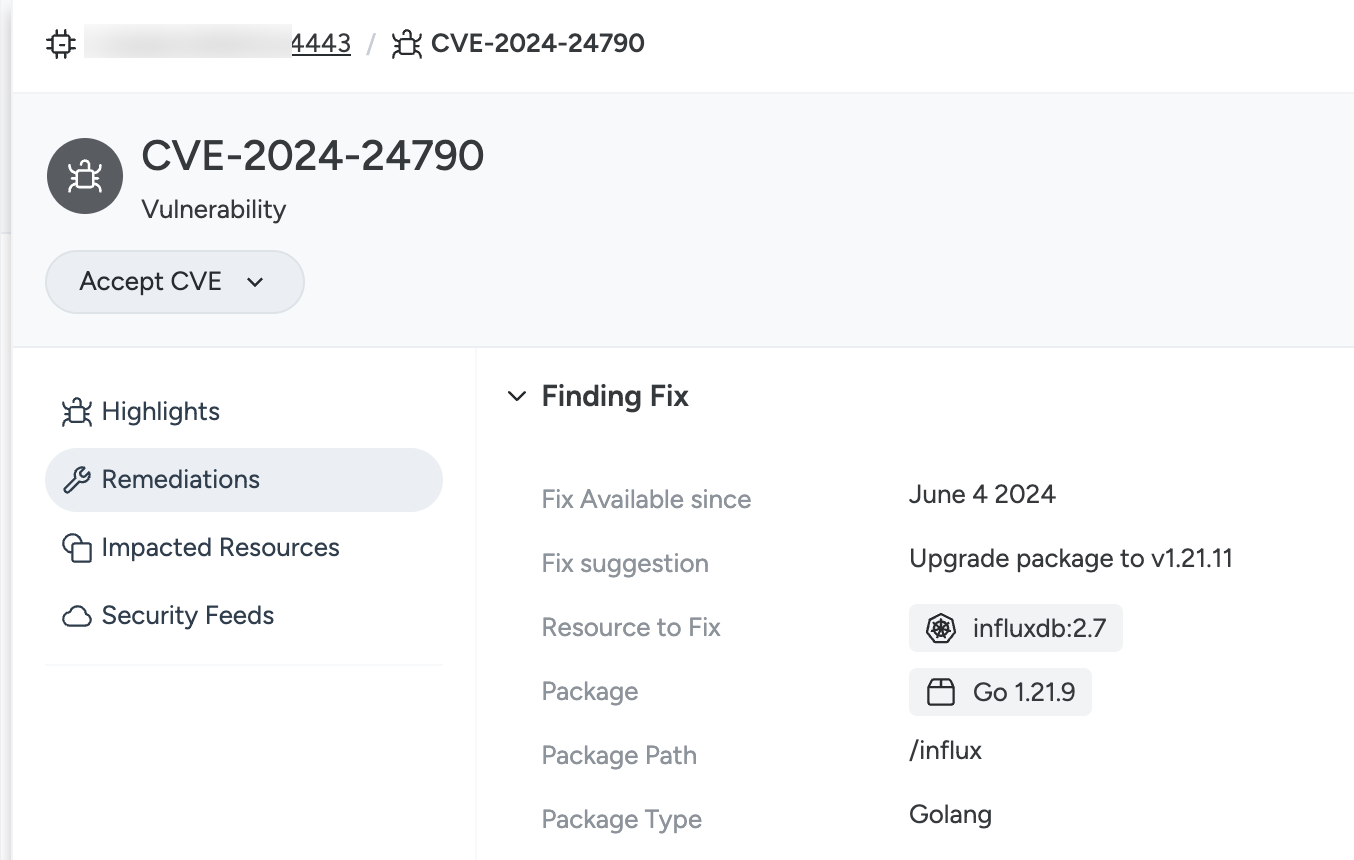The image size is (1354, 860).
Task: Click the bug icon beside breadcrumb CVE-2024-24790
Action: pos(406,44)
